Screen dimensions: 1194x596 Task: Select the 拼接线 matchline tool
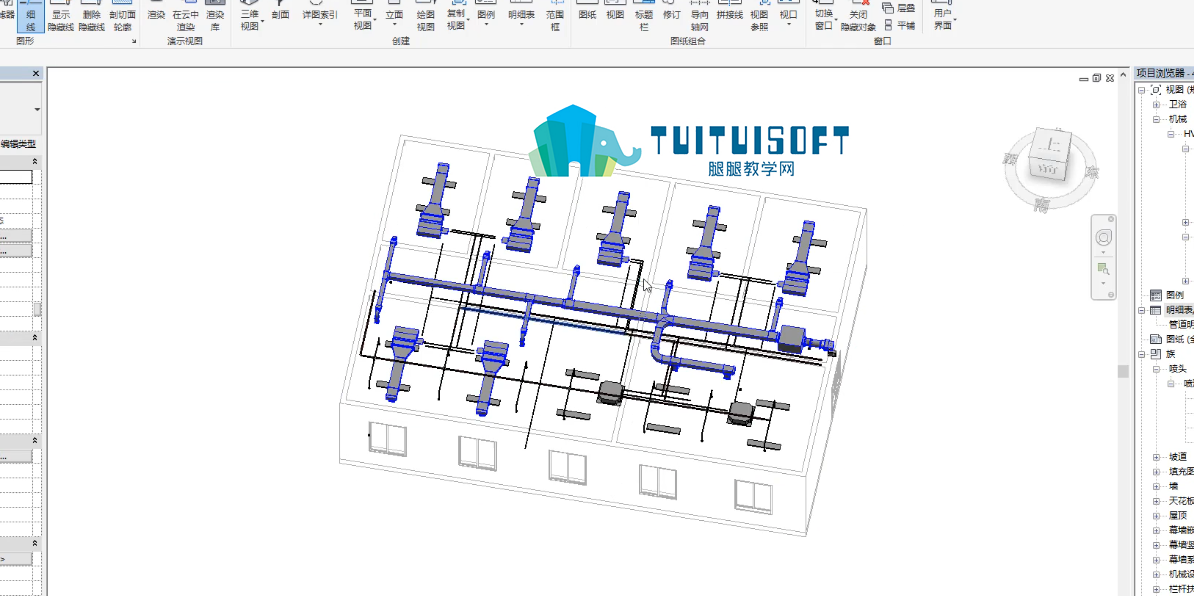pos(729,11)
